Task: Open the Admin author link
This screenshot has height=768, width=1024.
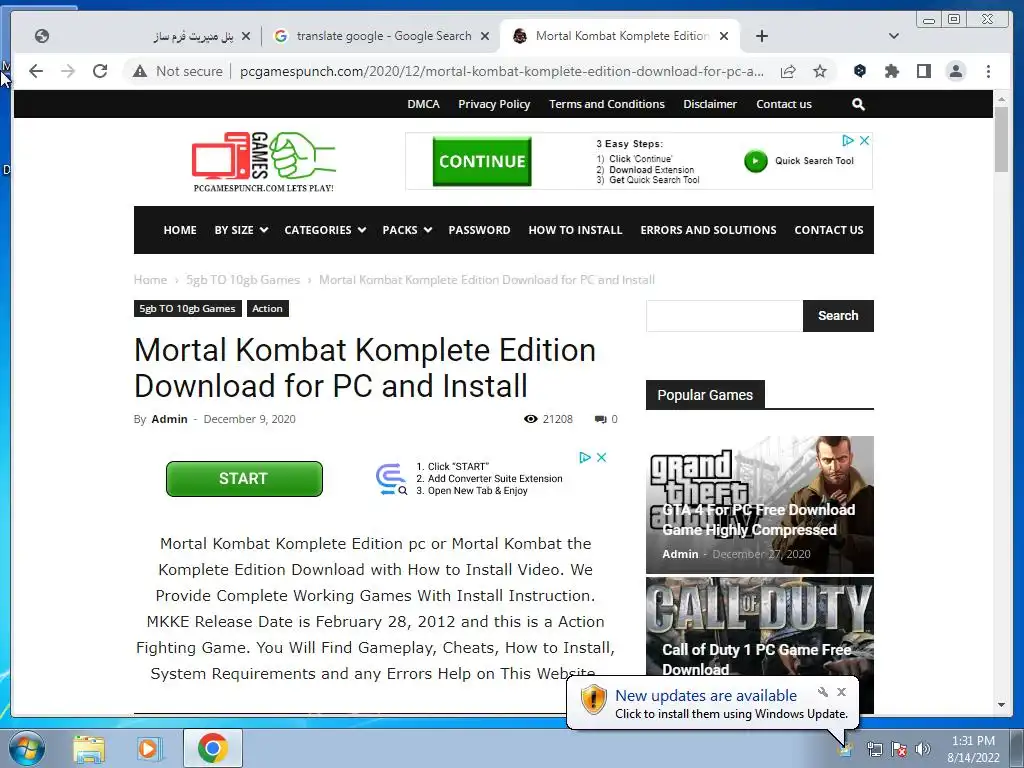Action: tap(169, 419)
